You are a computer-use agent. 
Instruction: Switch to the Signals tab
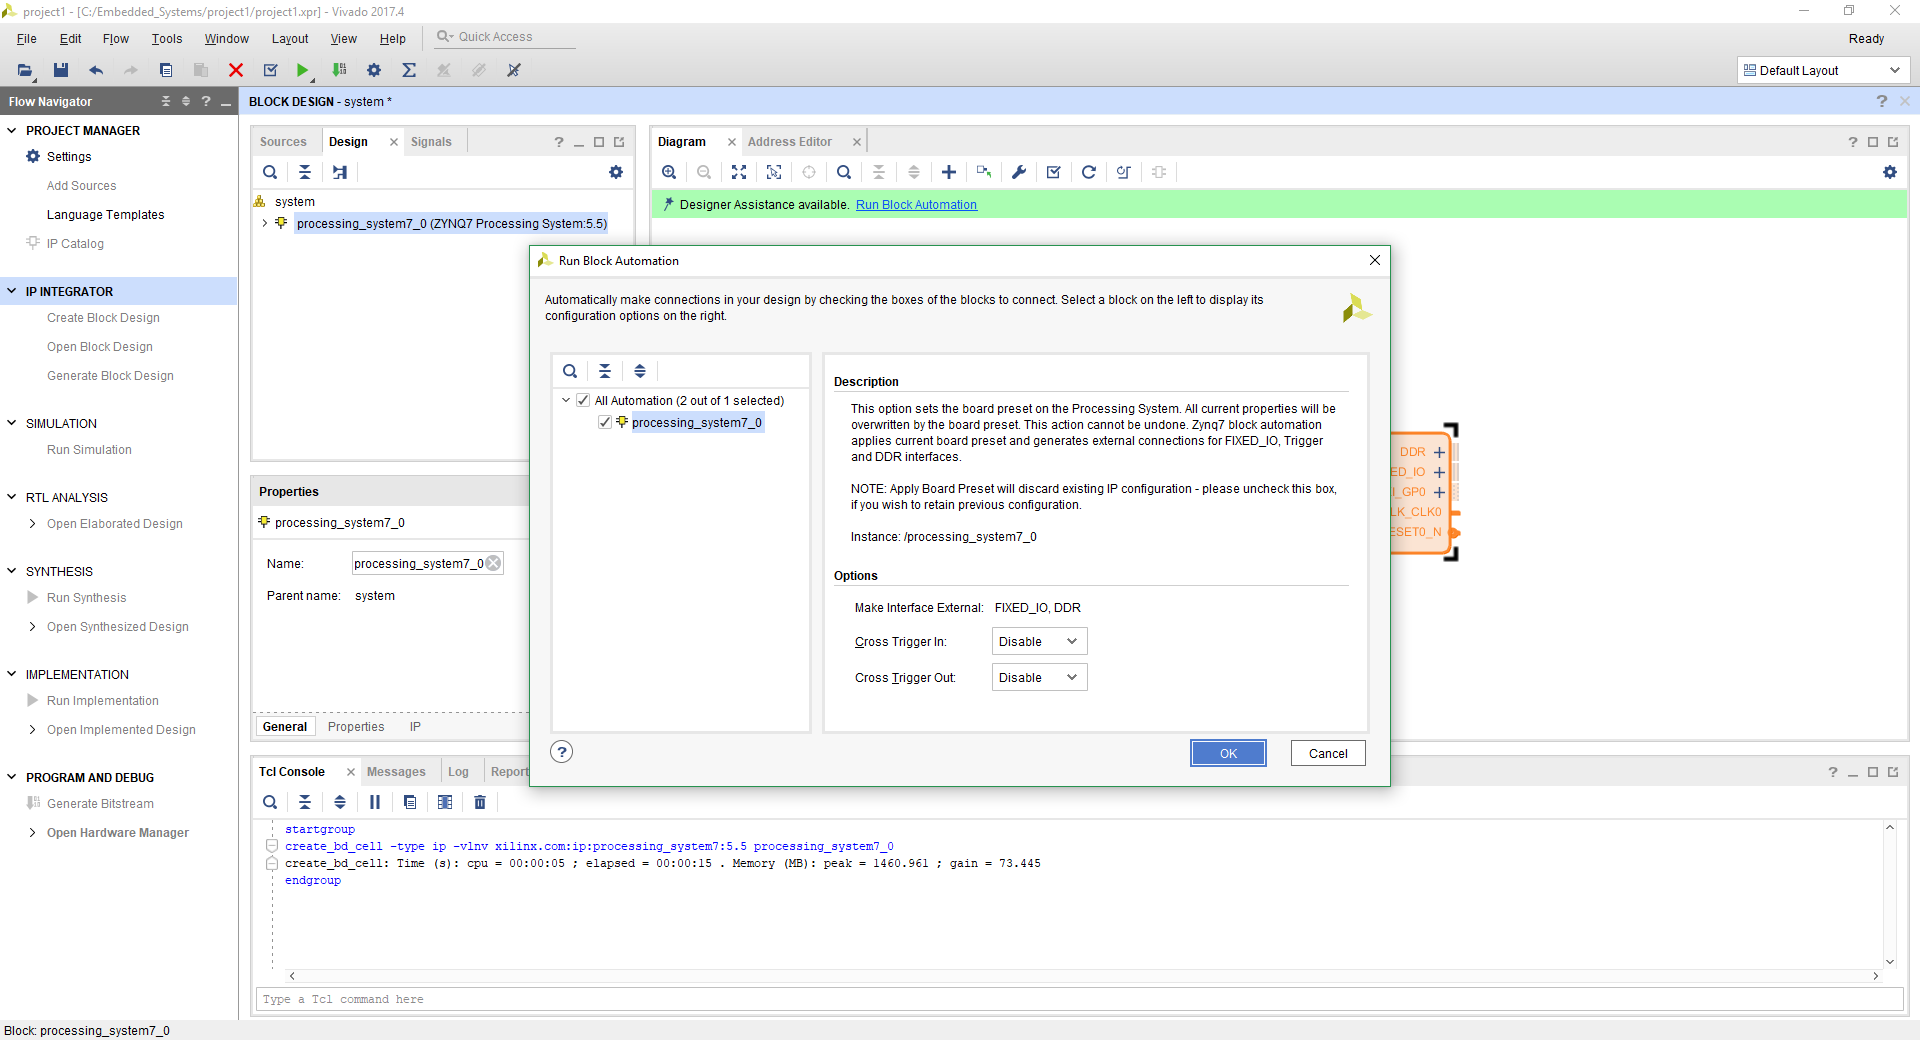click(431, 141)
